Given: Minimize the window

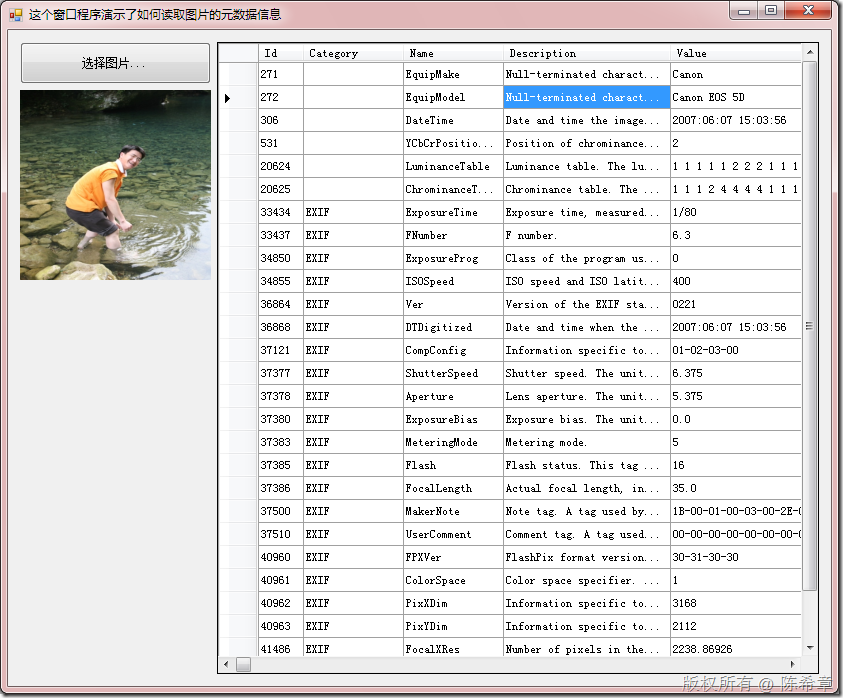Looking at the screenshot, I should 744,11.
